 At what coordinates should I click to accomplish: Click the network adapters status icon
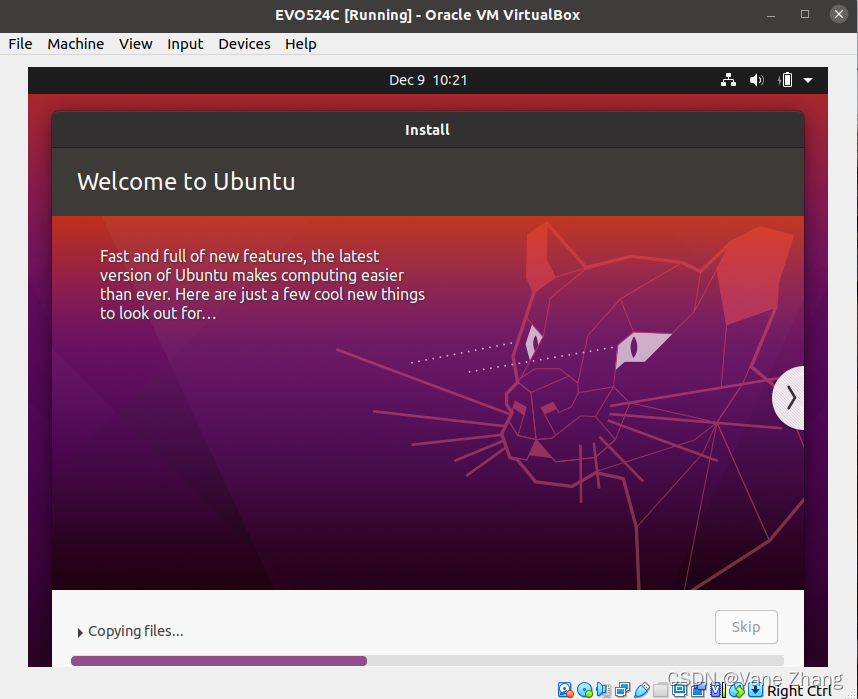point(623,690)
